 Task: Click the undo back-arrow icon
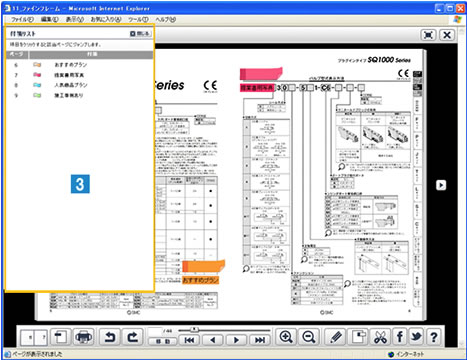110,337
